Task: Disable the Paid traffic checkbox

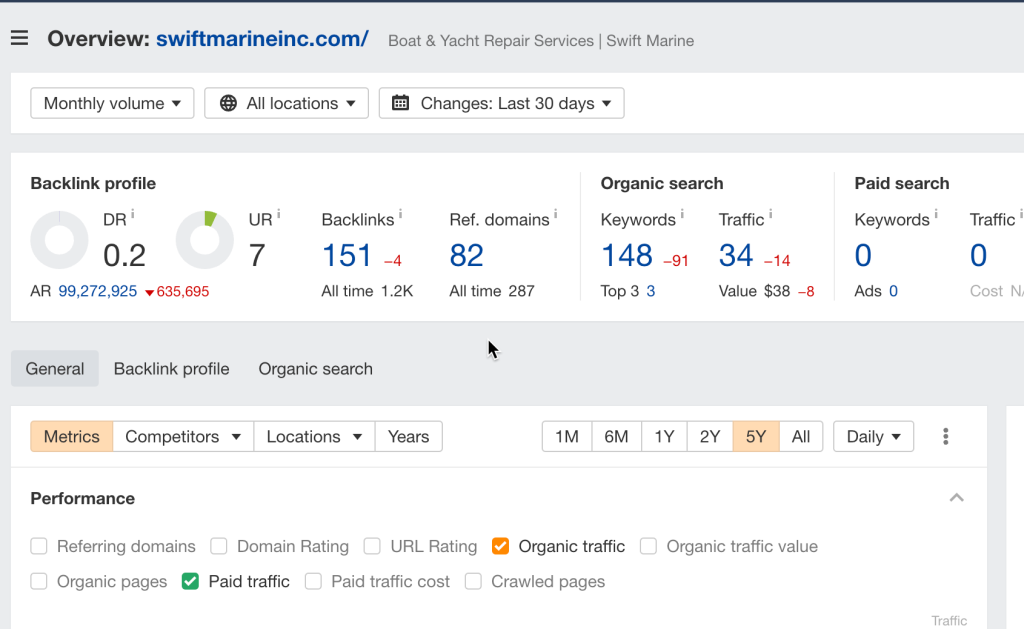Action: coord(190,581)
